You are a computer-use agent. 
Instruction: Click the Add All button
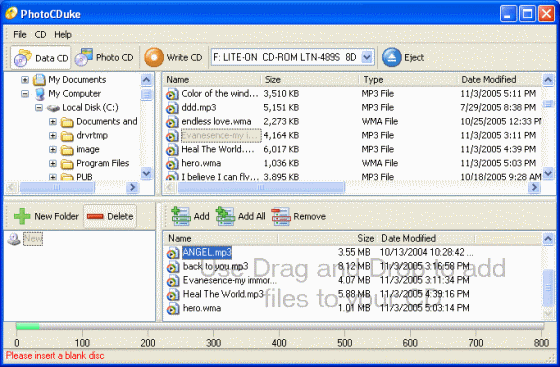tap(241, 216)
